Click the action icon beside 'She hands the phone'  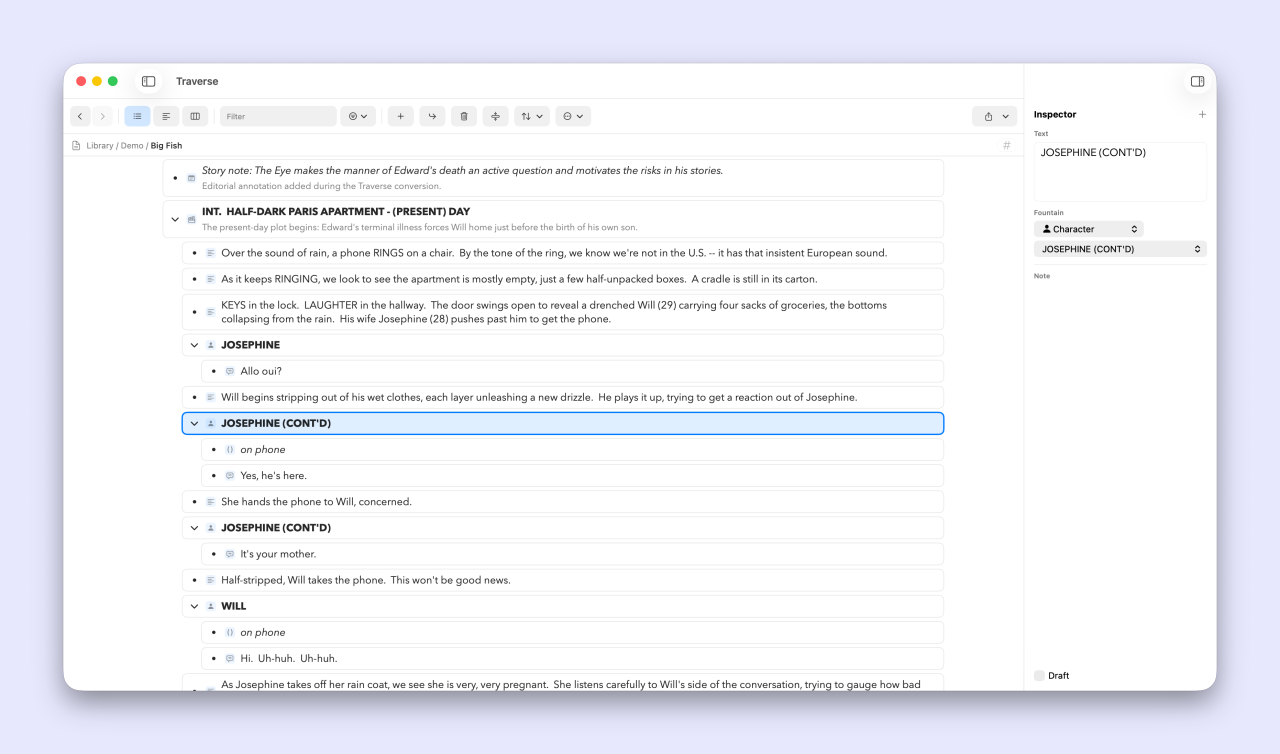pos(211,502)
